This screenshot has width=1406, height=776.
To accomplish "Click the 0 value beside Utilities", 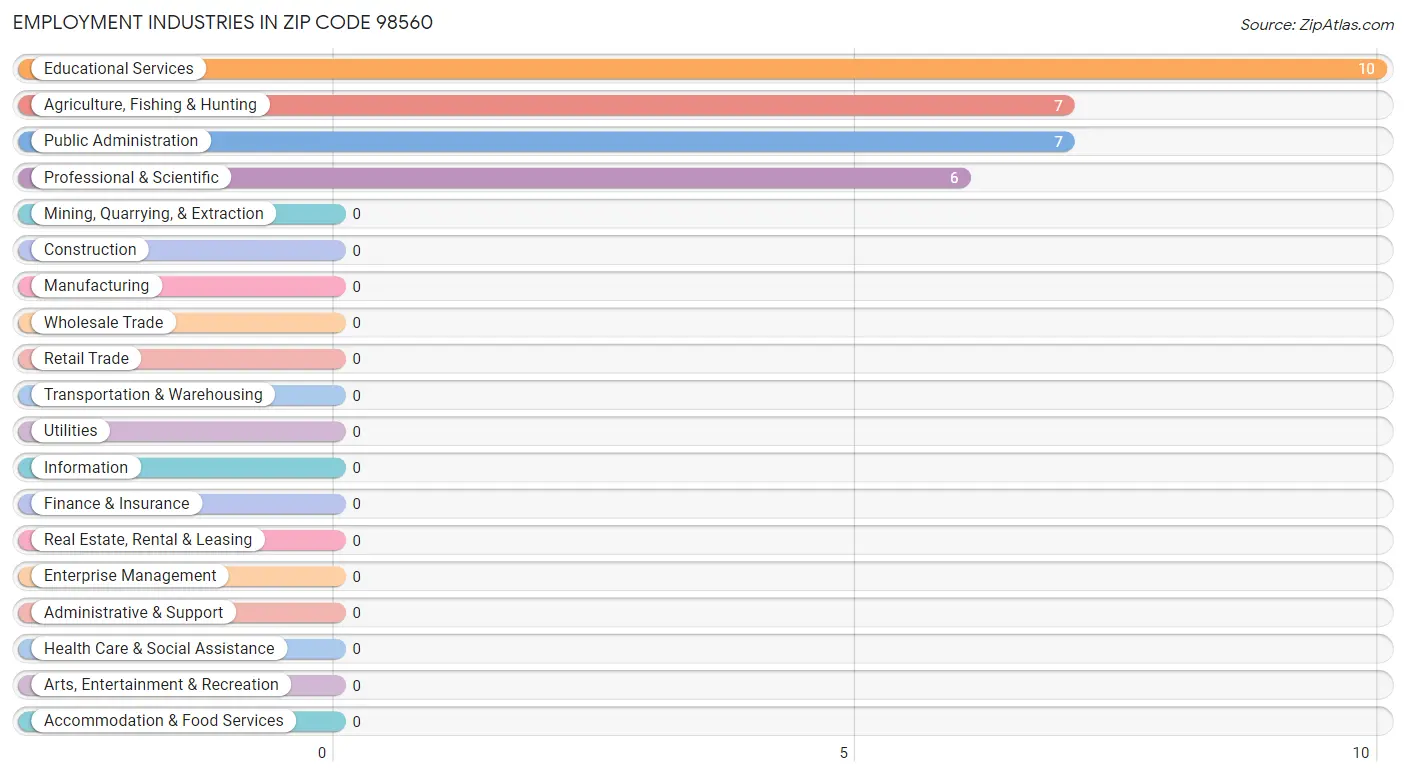I will [356, 432].
